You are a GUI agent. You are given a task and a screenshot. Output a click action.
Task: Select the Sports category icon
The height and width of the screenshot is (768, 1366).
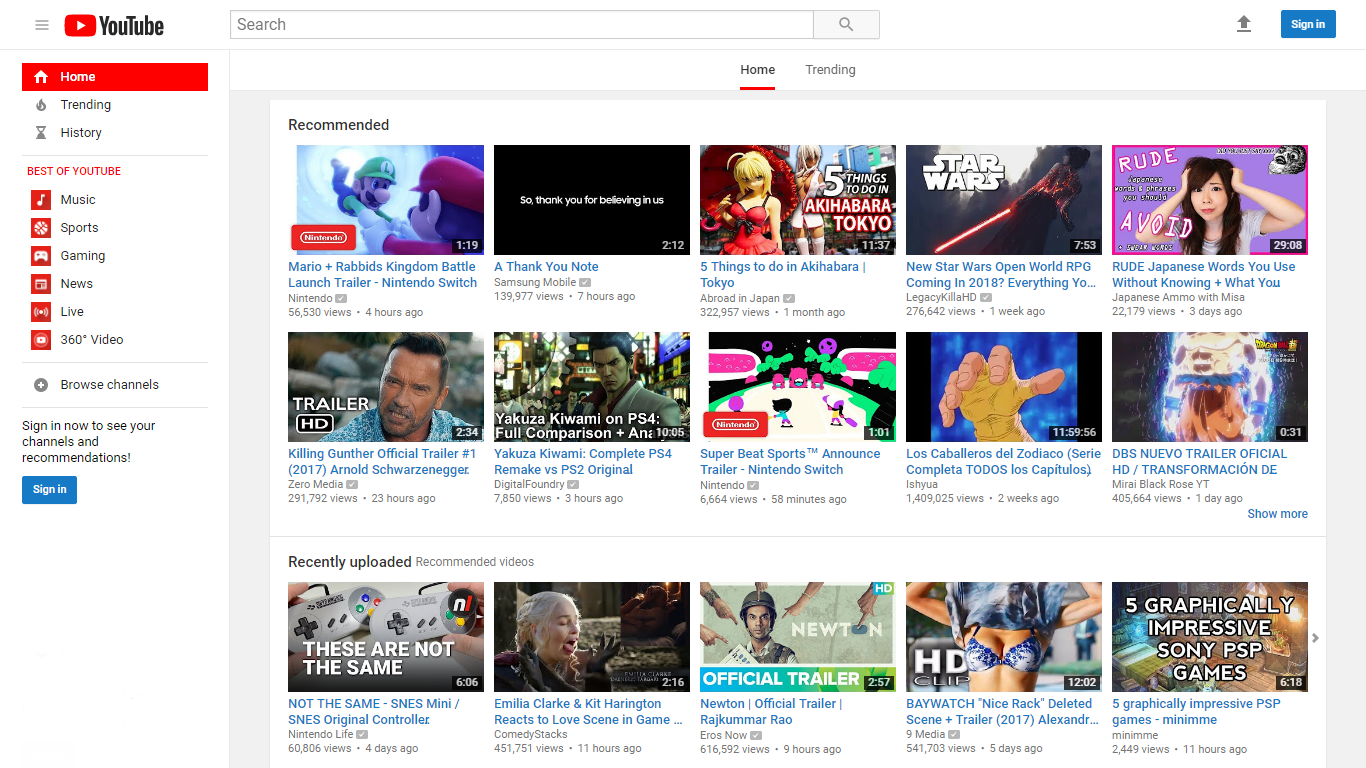[40, 227]
